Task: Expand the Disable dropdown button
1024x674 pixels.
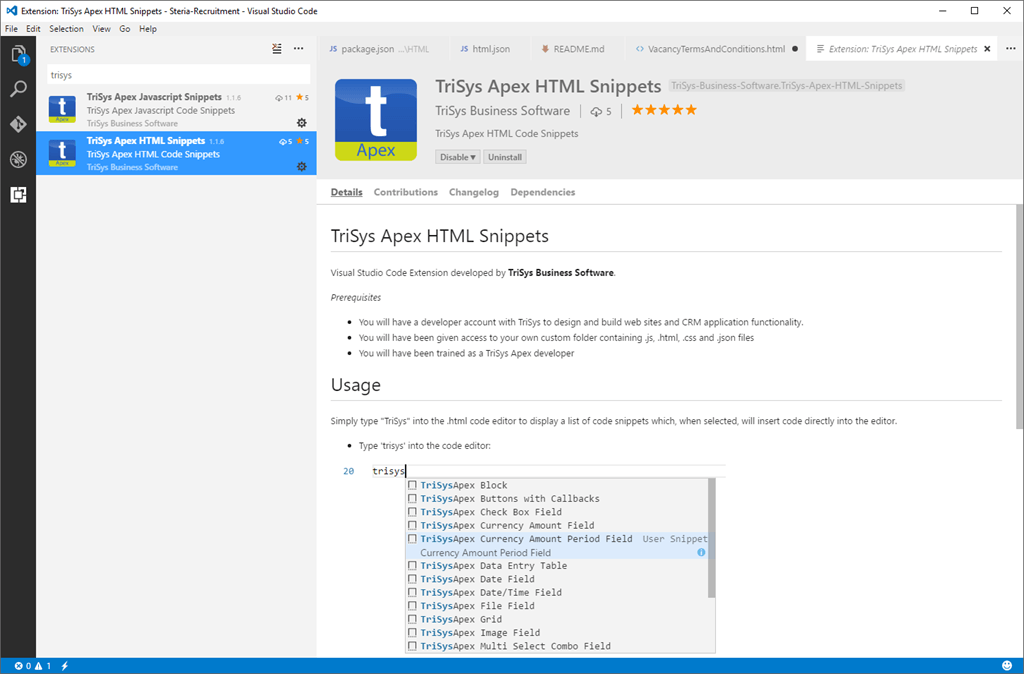Action: coord(458,157)
